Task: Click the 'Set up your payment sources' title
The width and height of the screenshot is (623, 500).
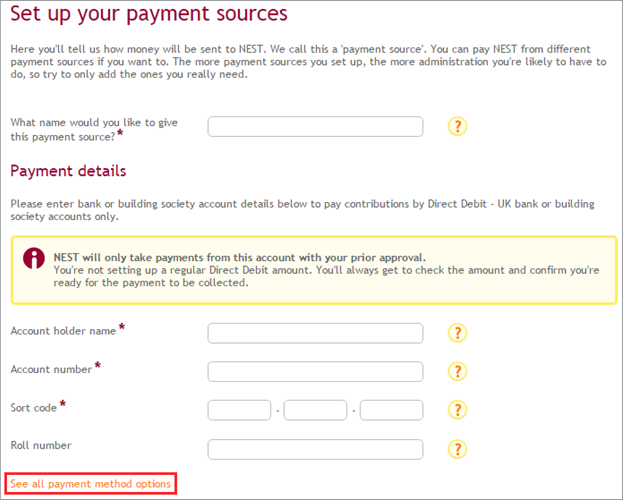Action: [149, 14]
